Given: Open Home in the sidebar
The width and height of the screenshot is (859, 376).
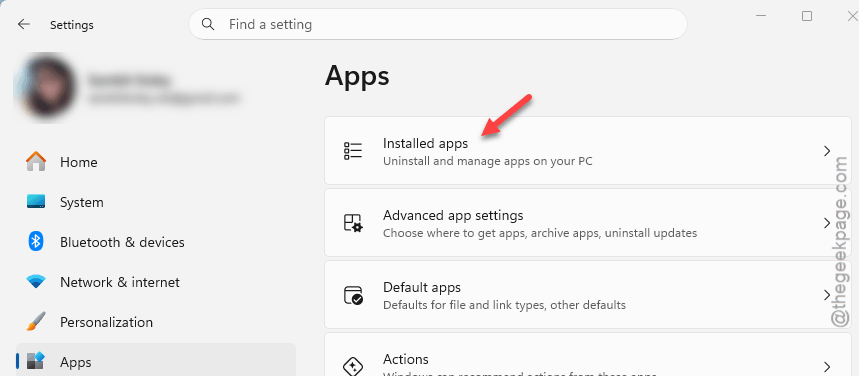Looking at the screenshot, I should (x=156, y=162).
